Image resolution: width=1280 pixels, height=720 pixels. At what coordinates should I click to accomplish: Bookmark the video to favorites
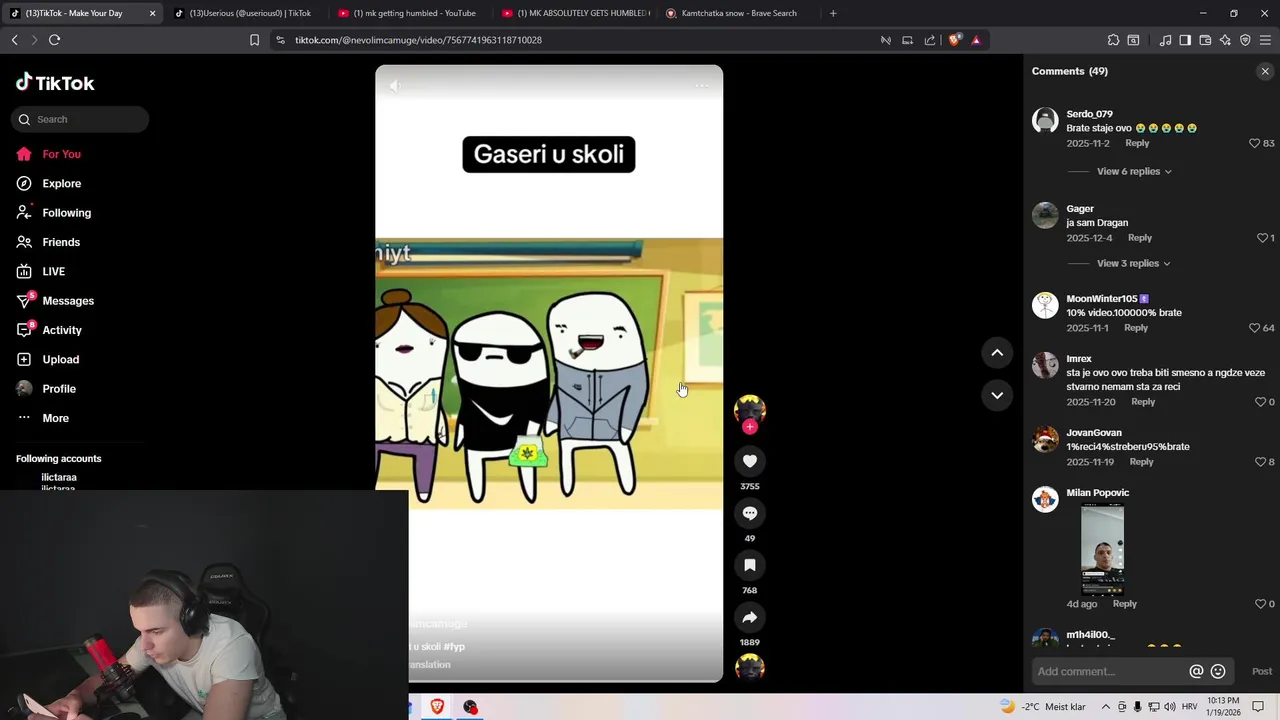coord(750,565)
